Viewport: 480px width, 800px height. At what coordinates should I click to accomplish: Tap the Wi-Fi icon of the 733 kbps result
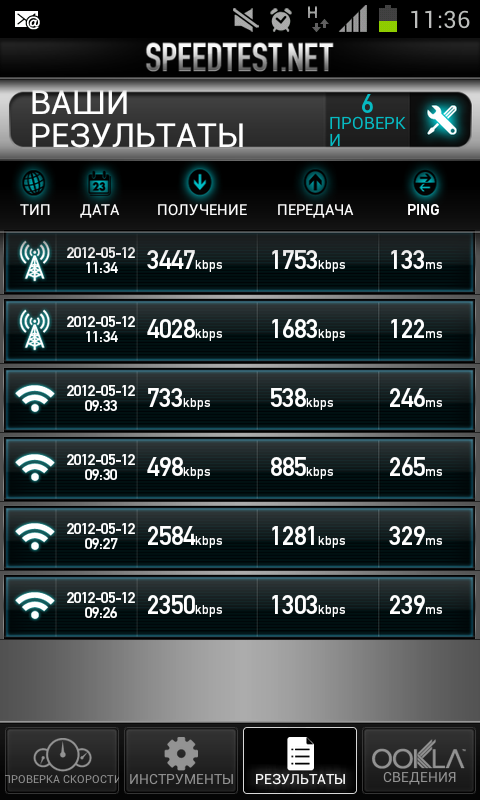(34, 398)
